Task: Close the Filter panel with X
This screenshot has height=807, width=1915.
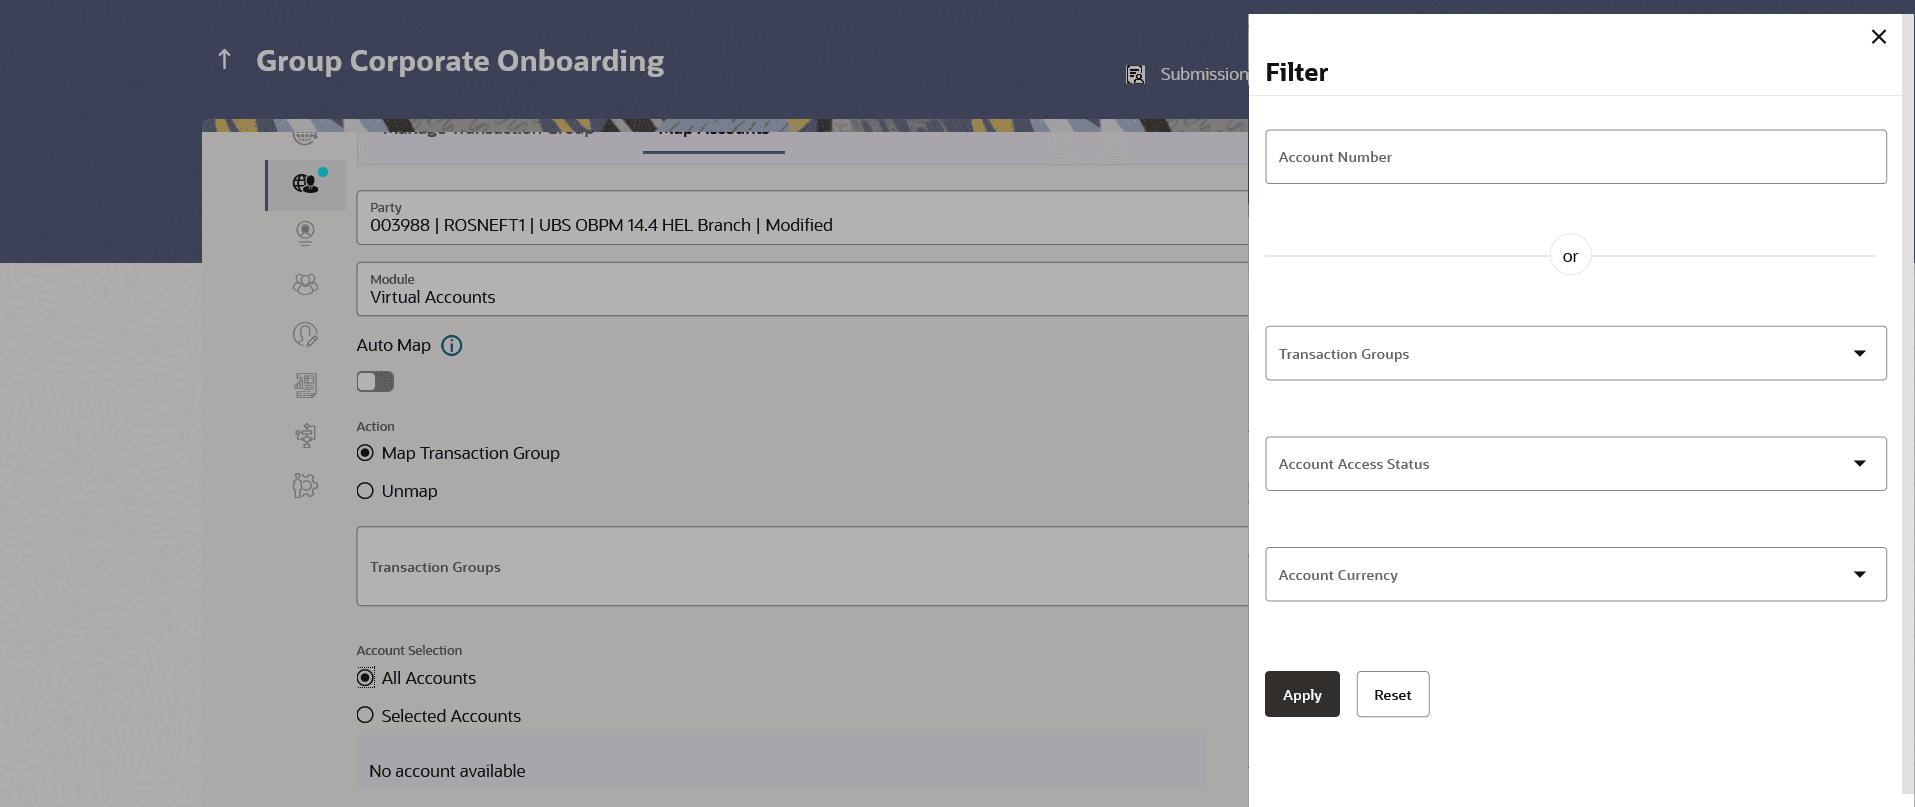Action: point(1878,37)
